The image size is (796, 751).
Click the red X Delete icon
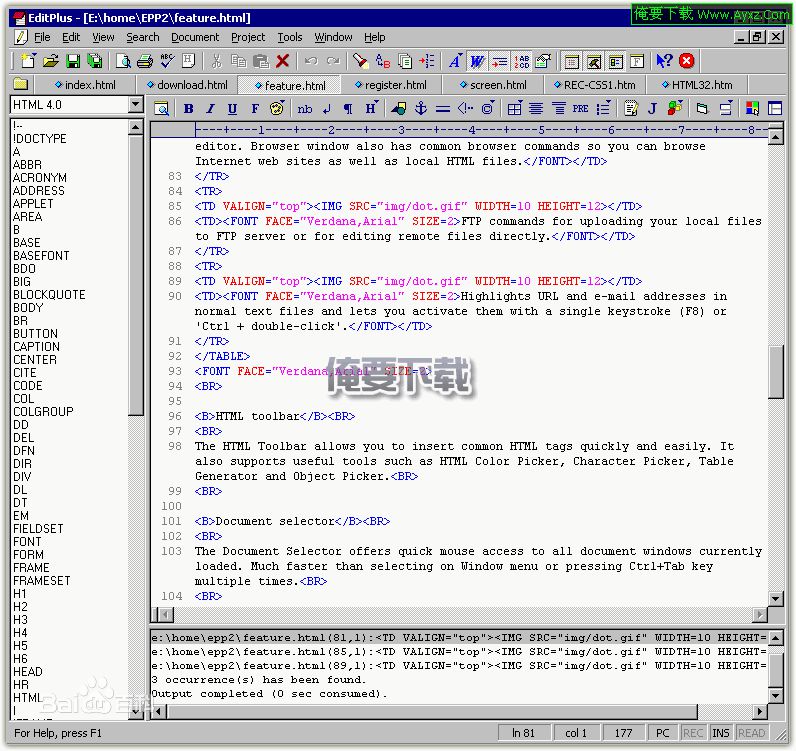283,62
